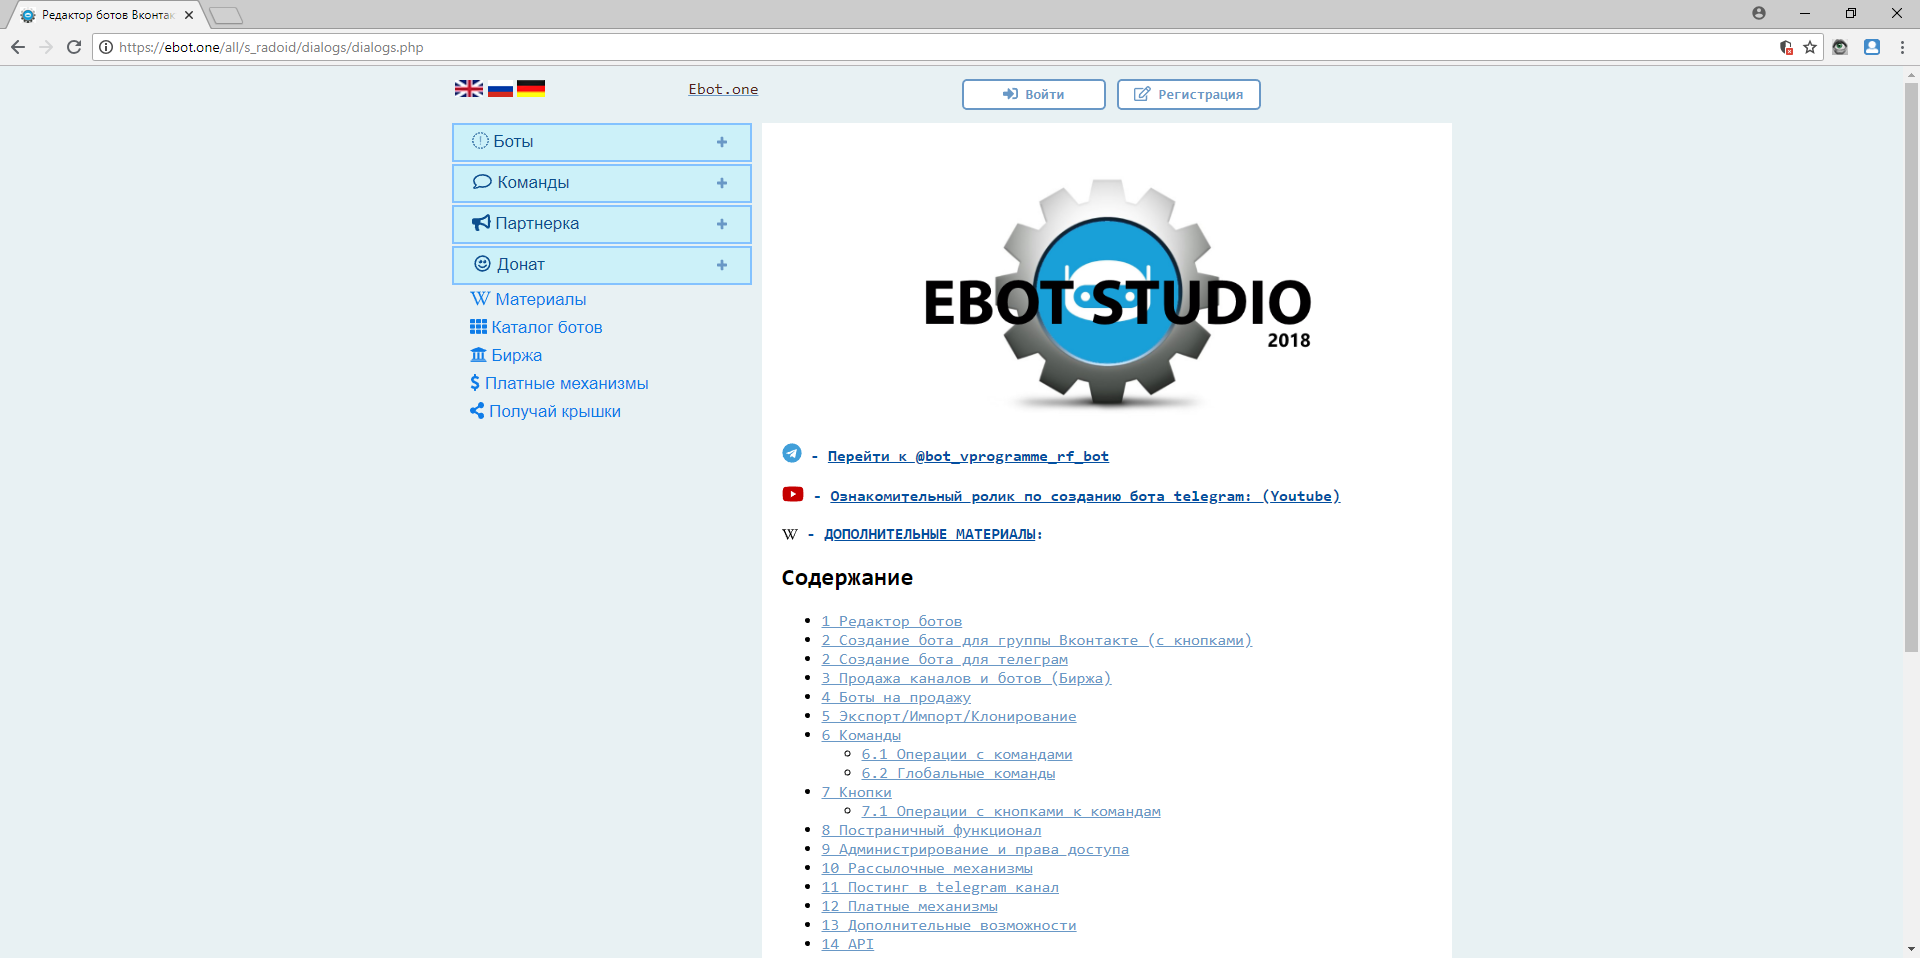
Task: Click the browser address bar URL
Action: 271,47
